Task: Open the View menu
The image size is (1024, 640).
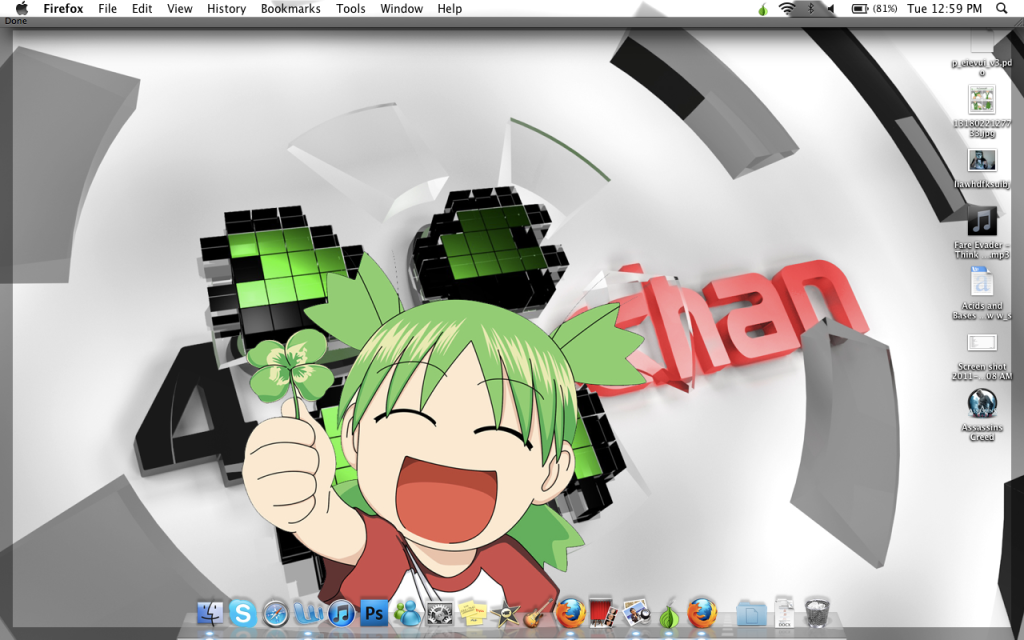Action: [180, 8]
